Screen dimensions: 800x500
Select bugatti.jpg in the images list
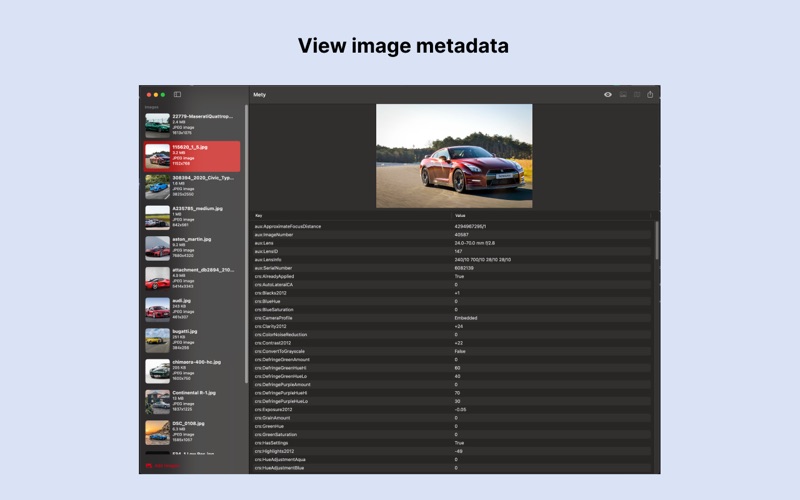point(192,340)
